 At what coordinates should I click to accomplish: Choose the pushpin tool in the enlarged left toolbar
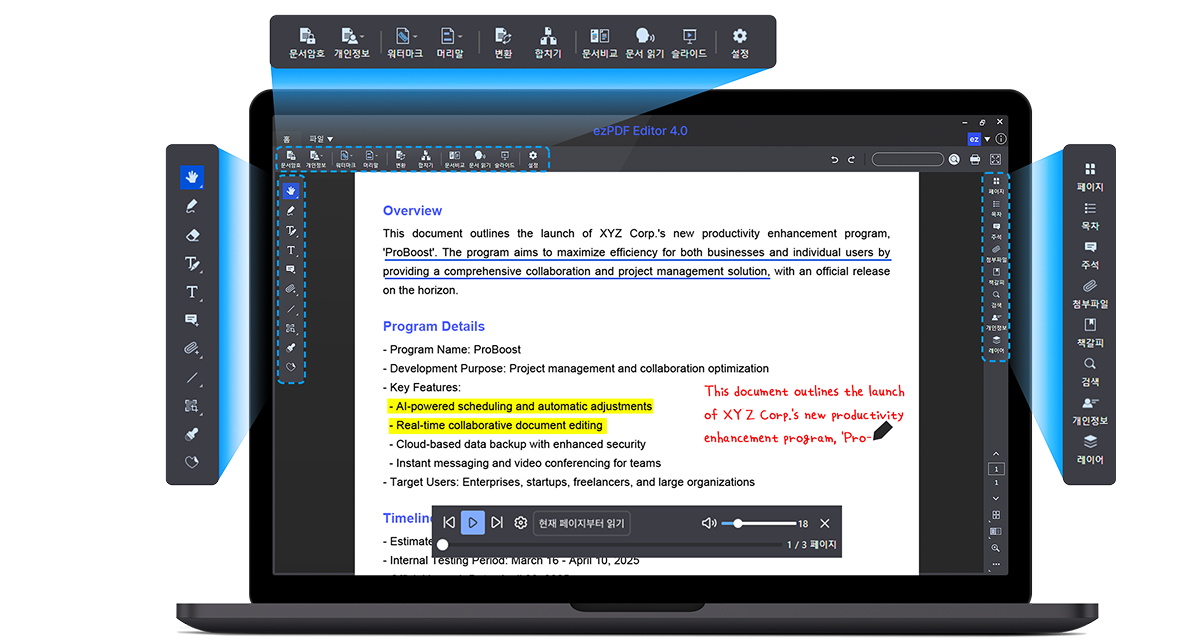192,435
